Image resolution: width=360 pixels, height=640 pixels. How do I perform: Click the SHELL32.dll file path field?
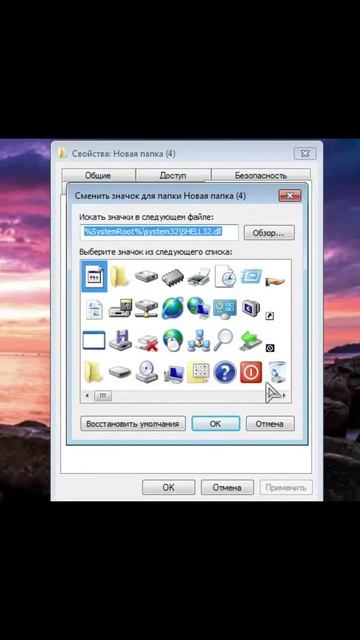[159, 232]
